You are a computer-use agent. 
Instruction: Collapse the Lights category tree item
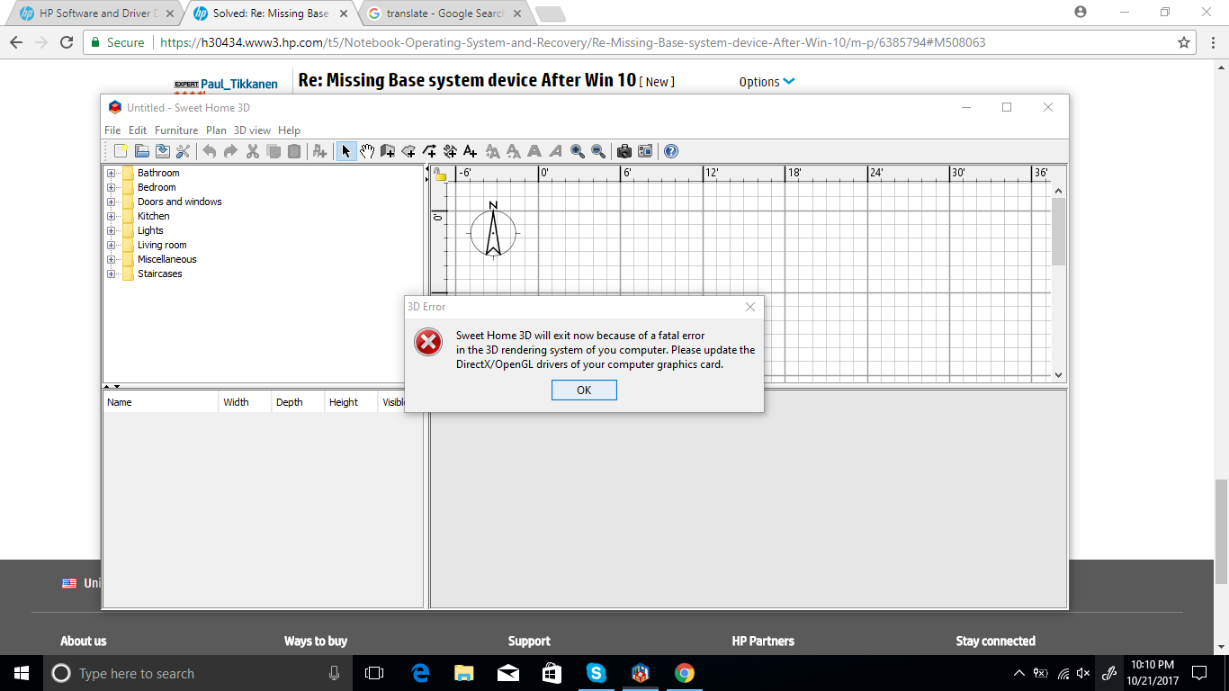click(111, 230)
